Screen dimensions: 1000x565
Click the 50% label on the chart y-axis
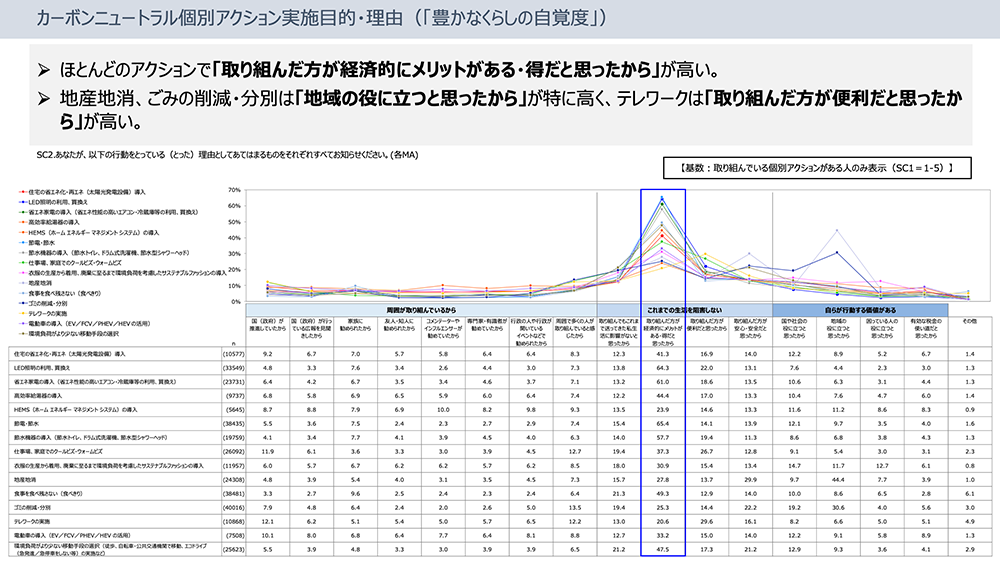pyautogui.click(x=234, y=222)
